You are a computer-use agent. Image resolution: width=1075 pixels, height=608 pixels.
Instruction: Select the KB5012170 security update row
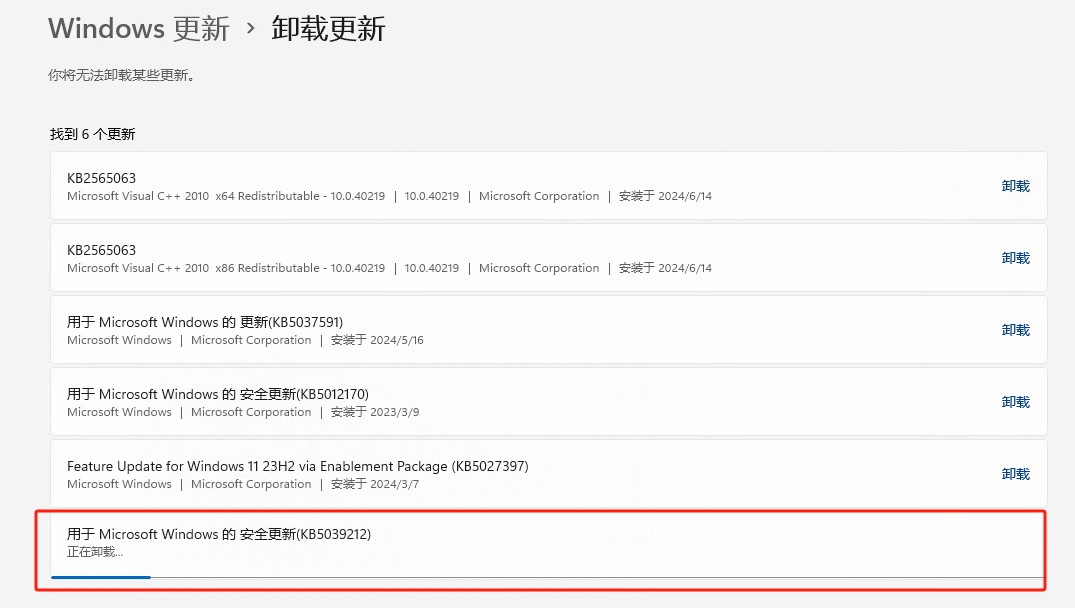coord(500,401)
